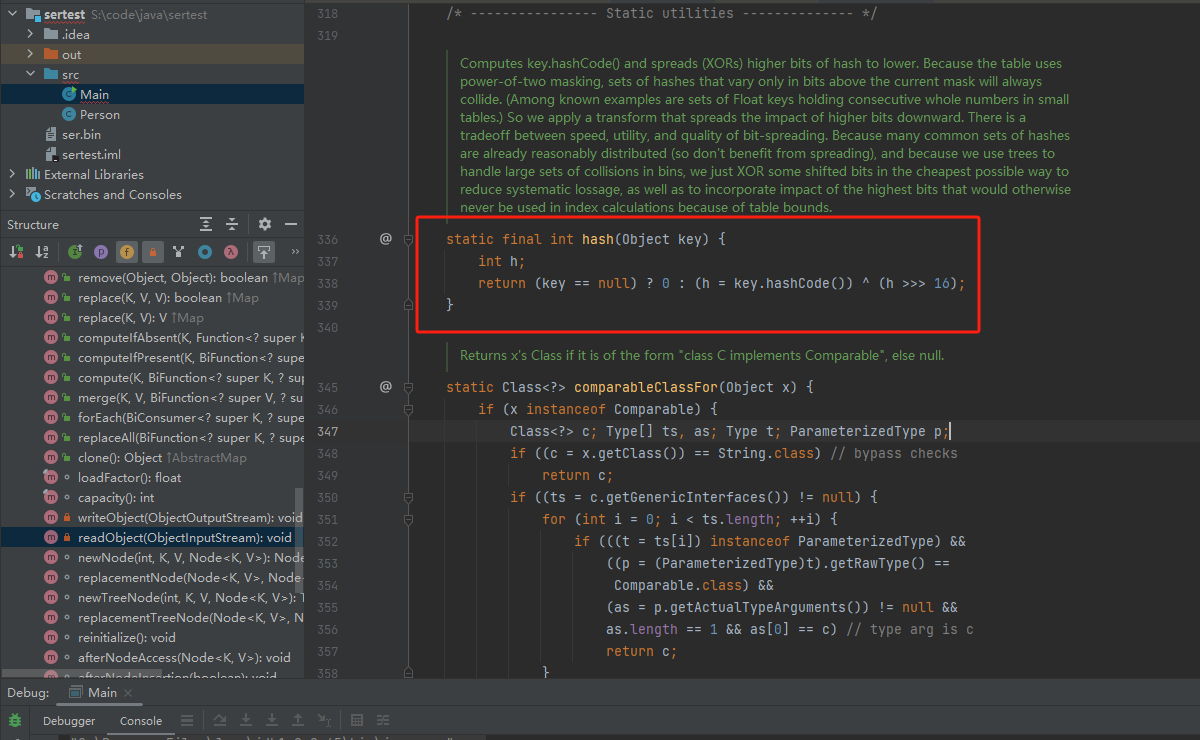Switch to the Debugger tab
Screen dimensions: 1200x740
coord(69,721)
